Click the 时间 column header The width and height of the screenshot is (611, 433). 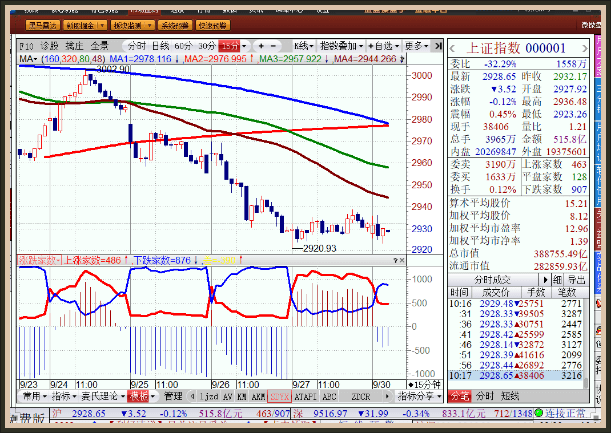coord(460,292)
